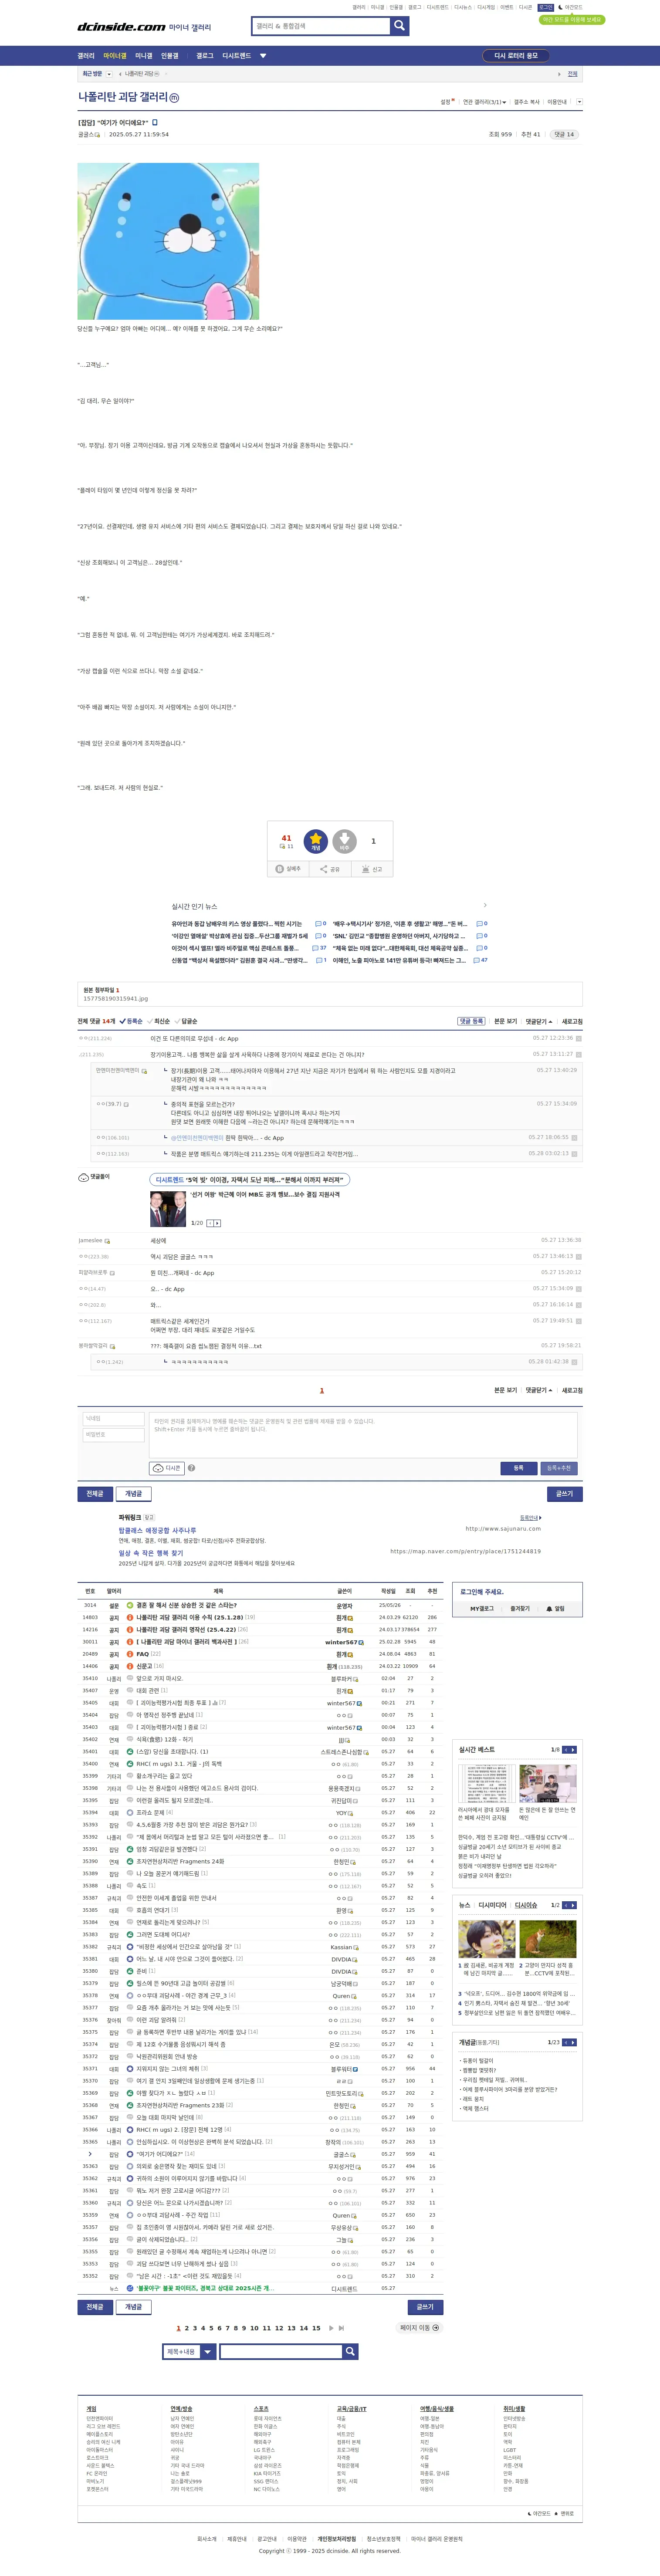Click next arrow in 실시간 베스트 widget

[572, 1750]
